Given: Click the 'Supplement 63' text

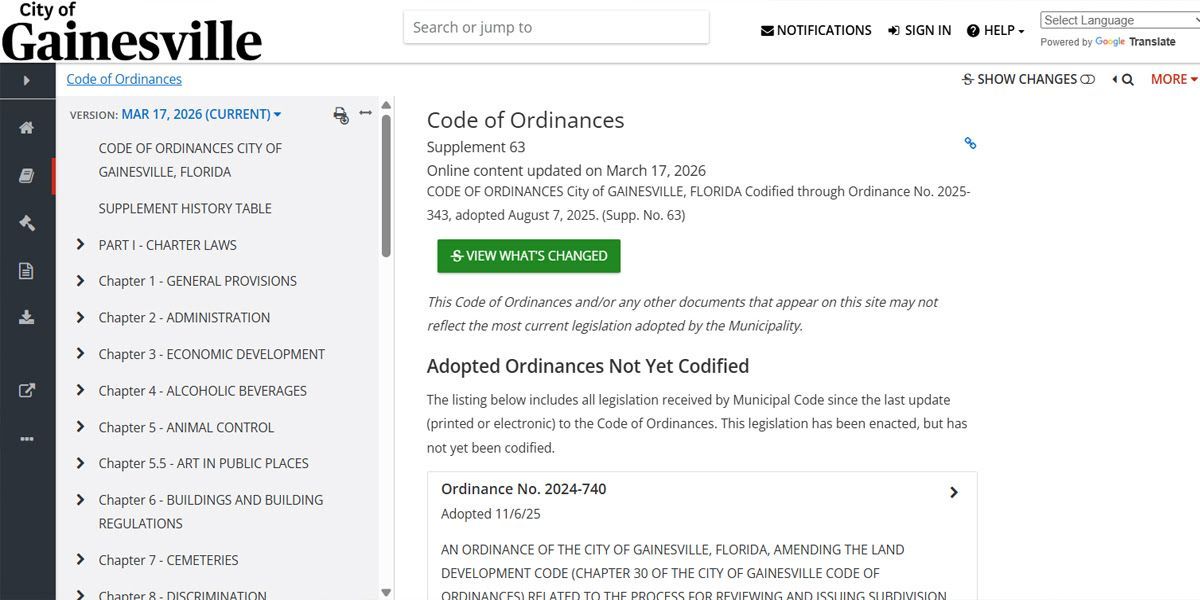Looking at the screenshot, I should click(476, 147).
